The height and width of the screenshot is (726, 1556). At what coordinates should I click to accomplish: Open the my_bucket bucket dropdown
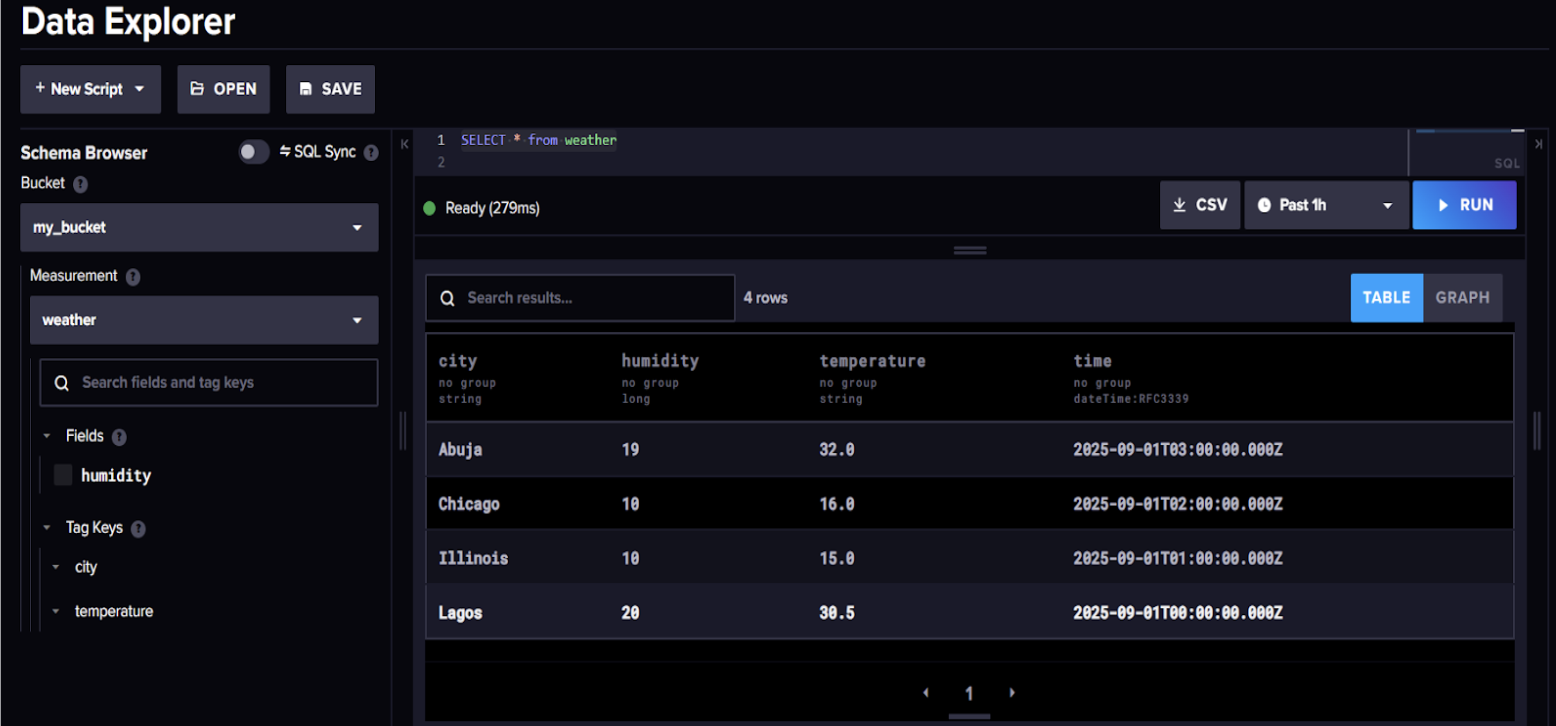[199, 227]
